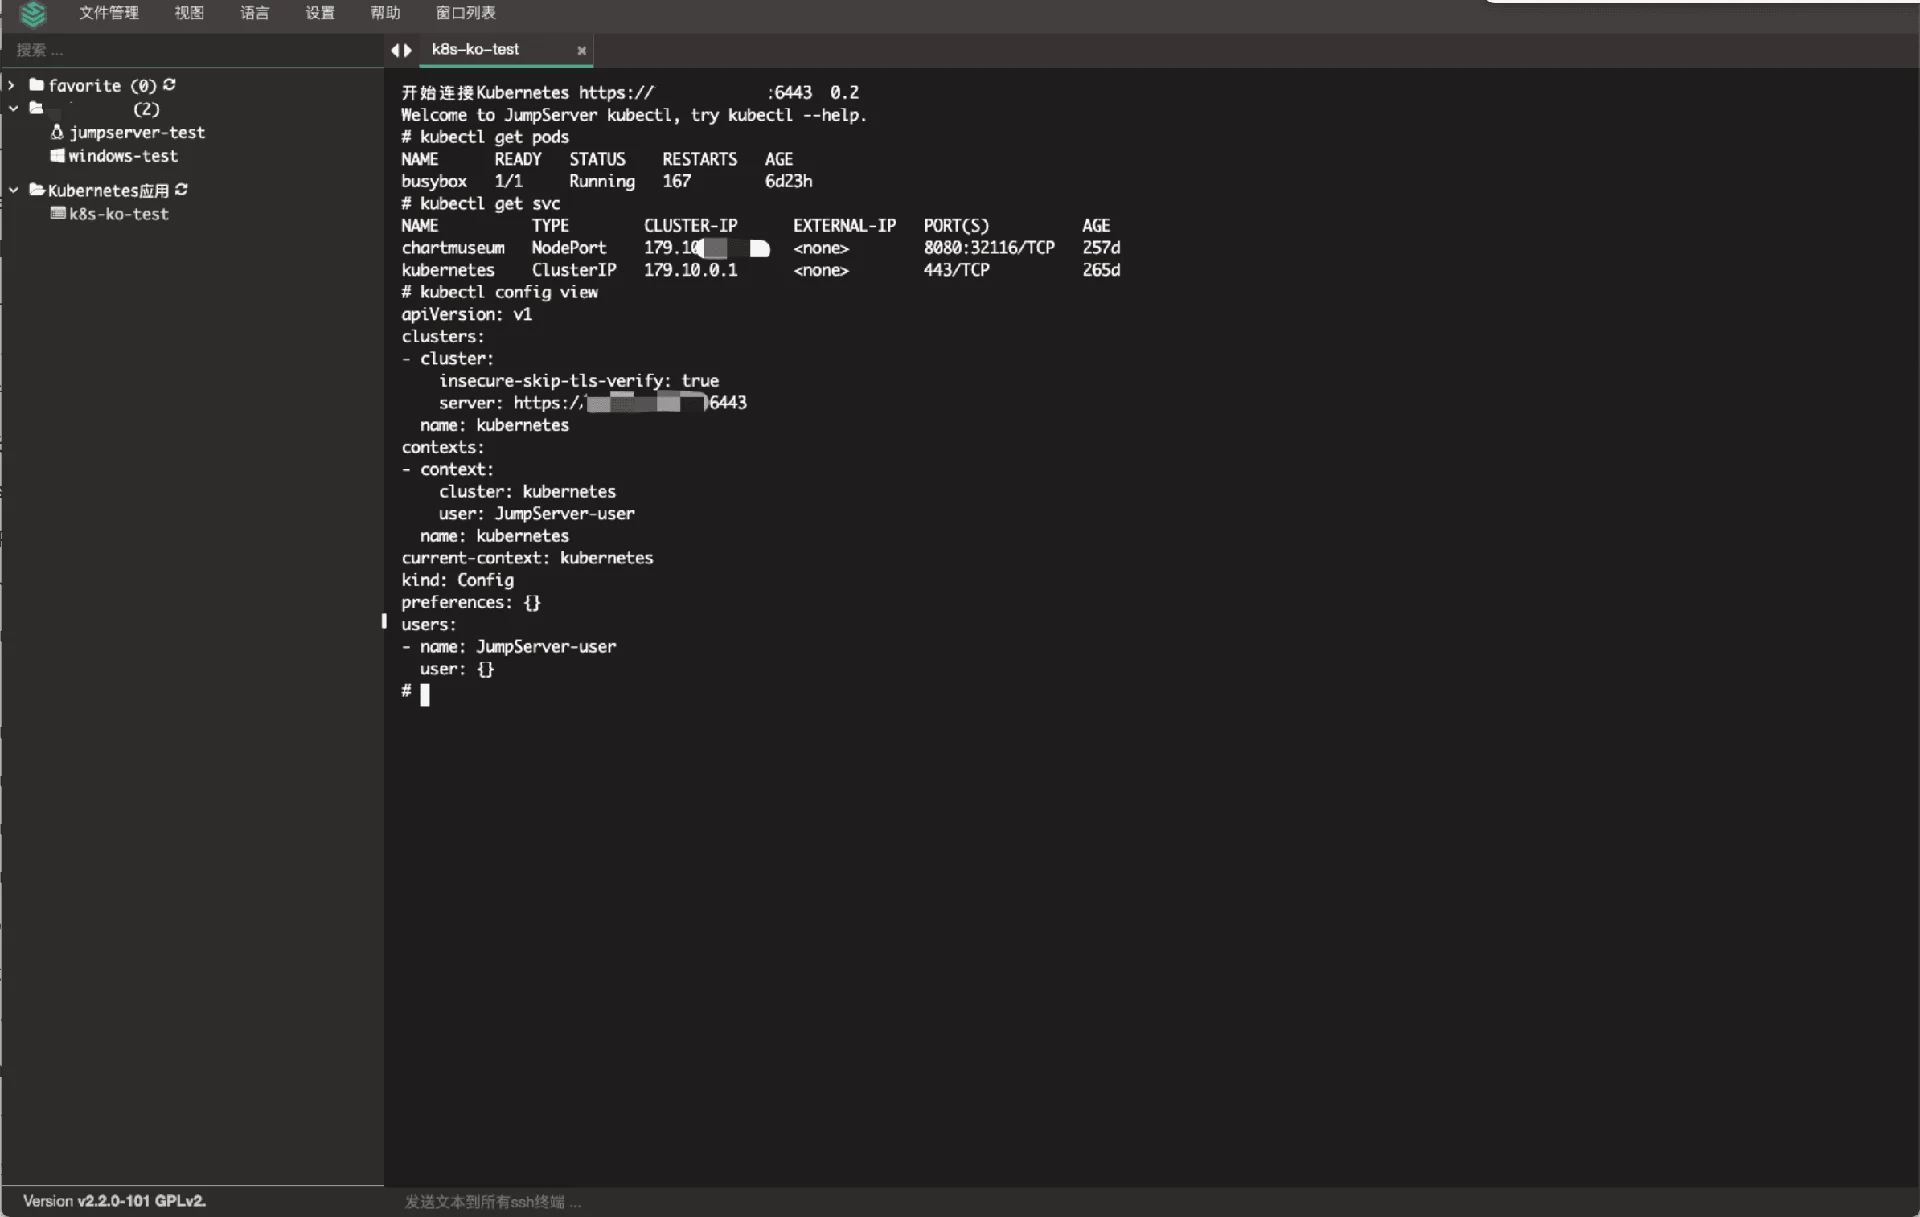Click the tab left arrow
This screenshot has height=1217, width=1920.
[x=395, y=50]
